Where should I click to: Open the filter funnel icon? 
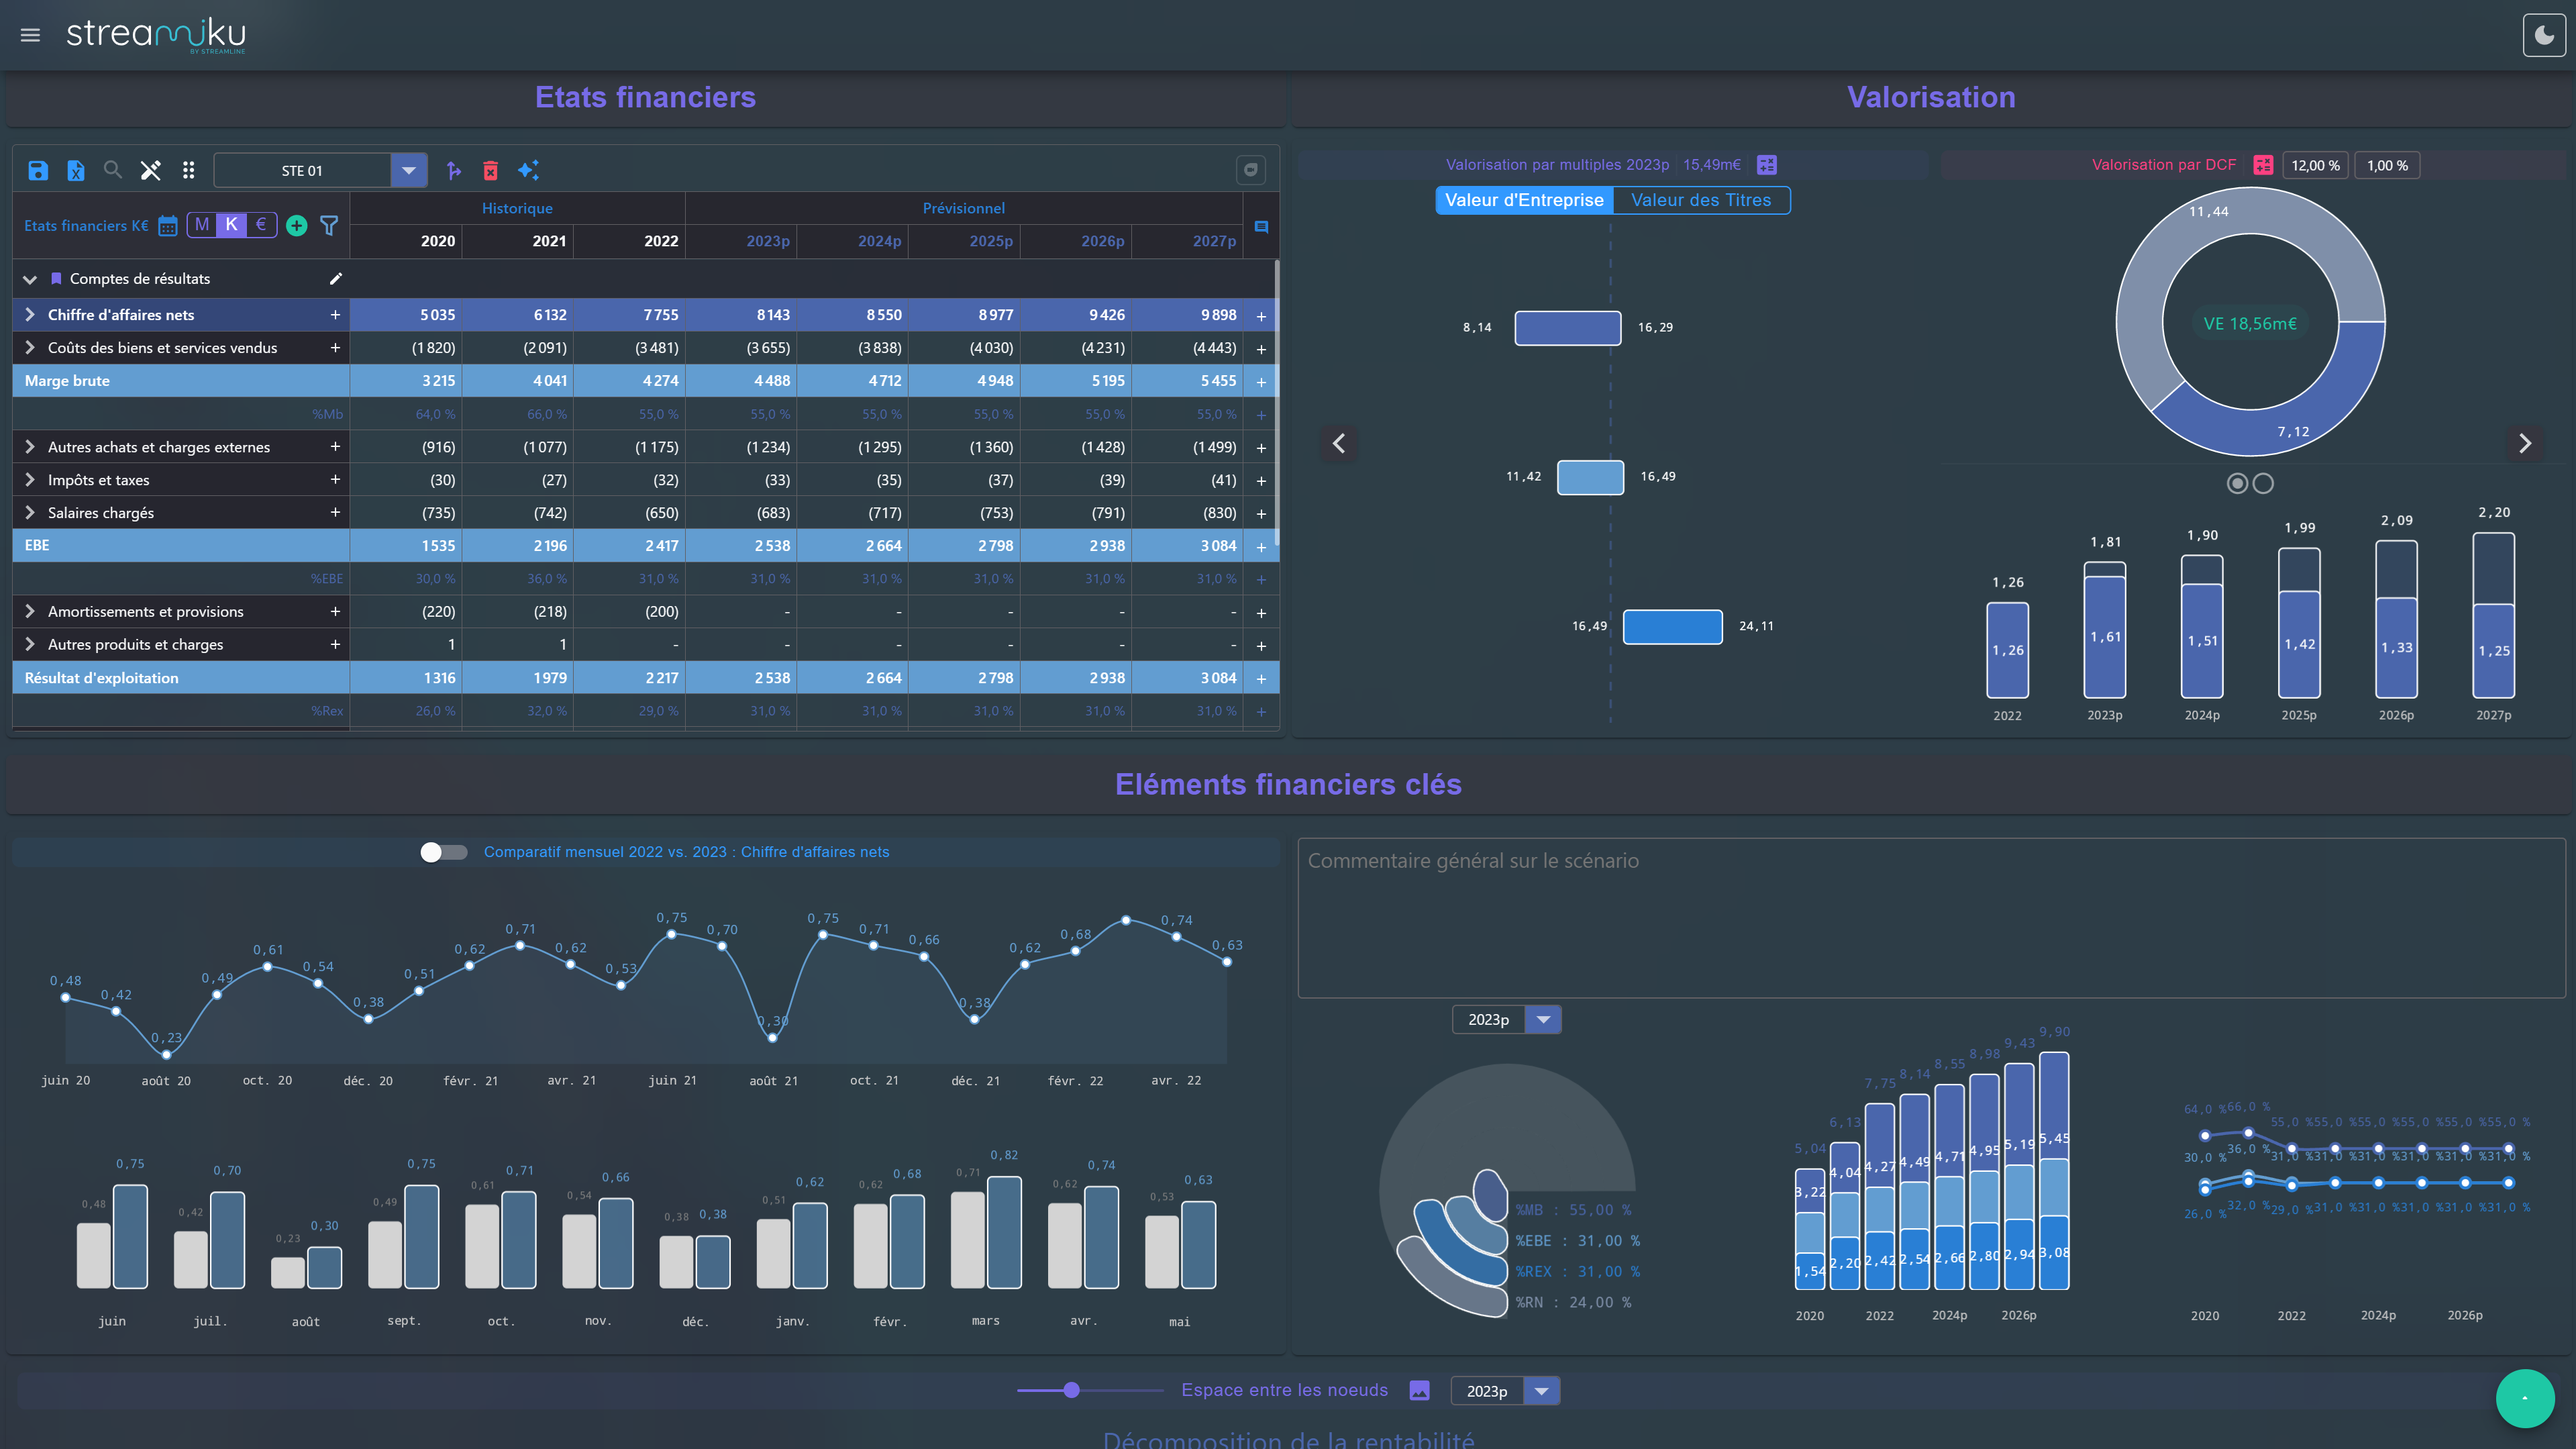(x=329, y=226)
